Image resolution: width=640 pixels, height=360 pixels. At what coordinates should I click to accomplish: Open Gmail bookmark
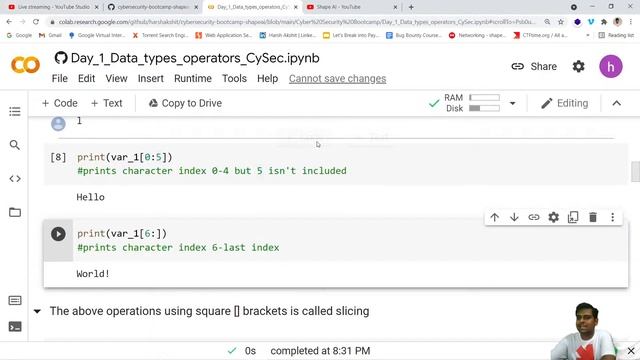[x=50, y=36]
